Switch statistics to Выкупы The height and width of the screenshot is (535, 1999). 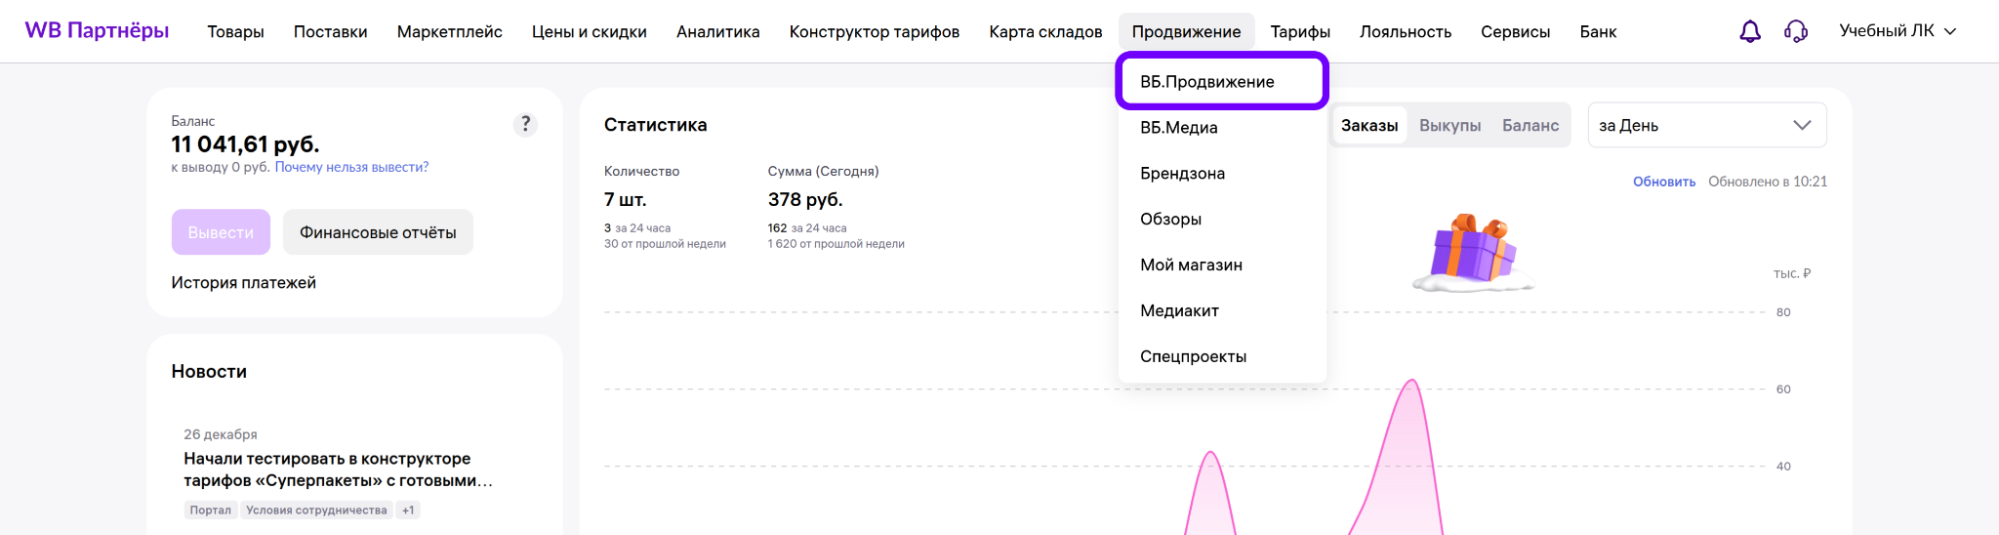point(1449,126)
